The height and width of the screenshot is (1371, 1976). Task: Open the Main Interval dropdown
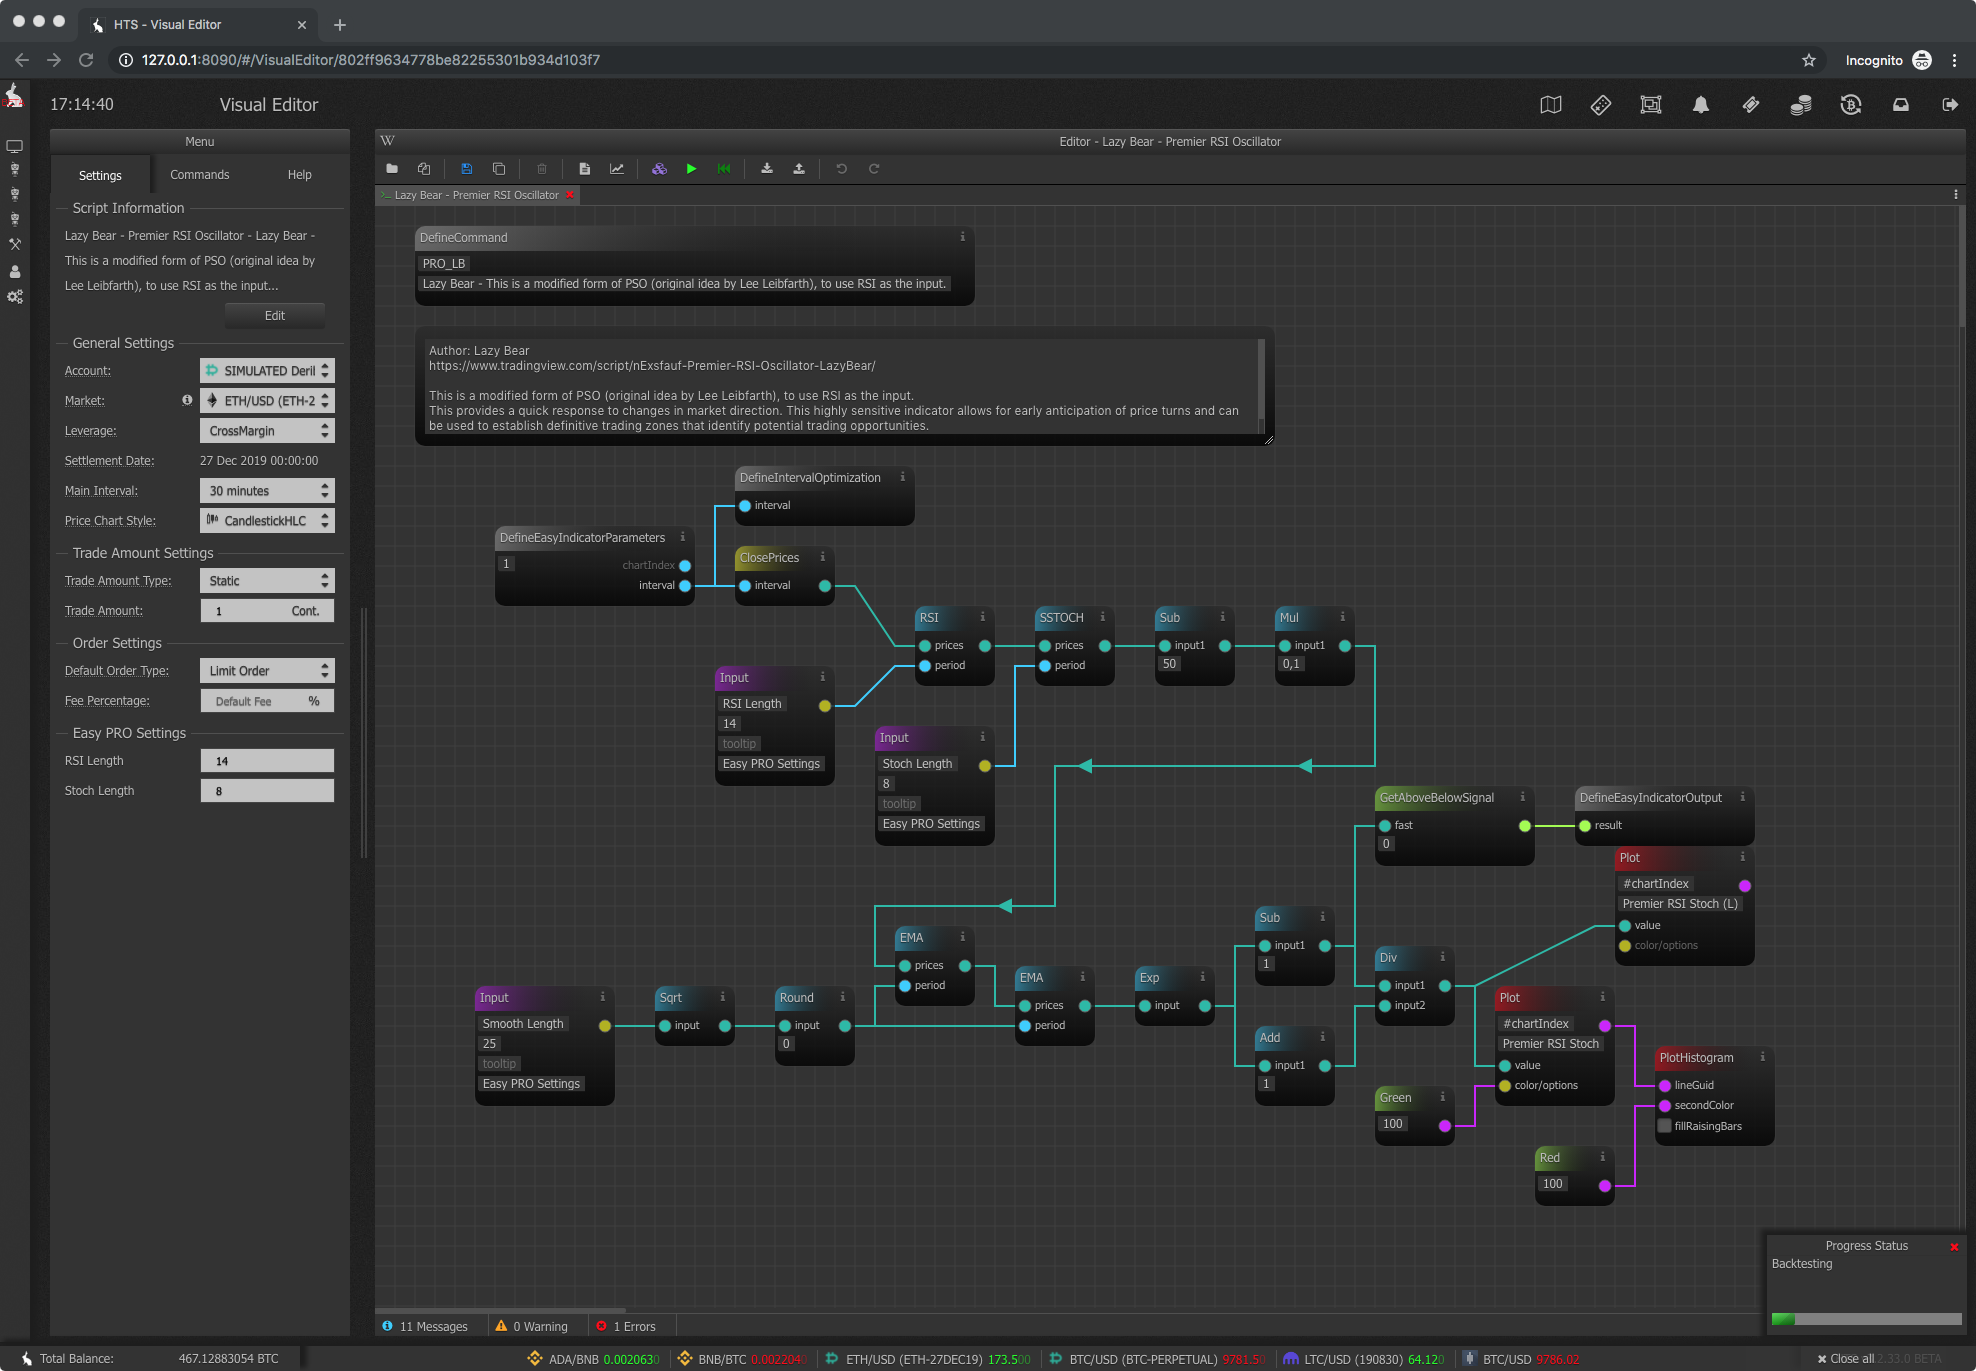point(267,490)
